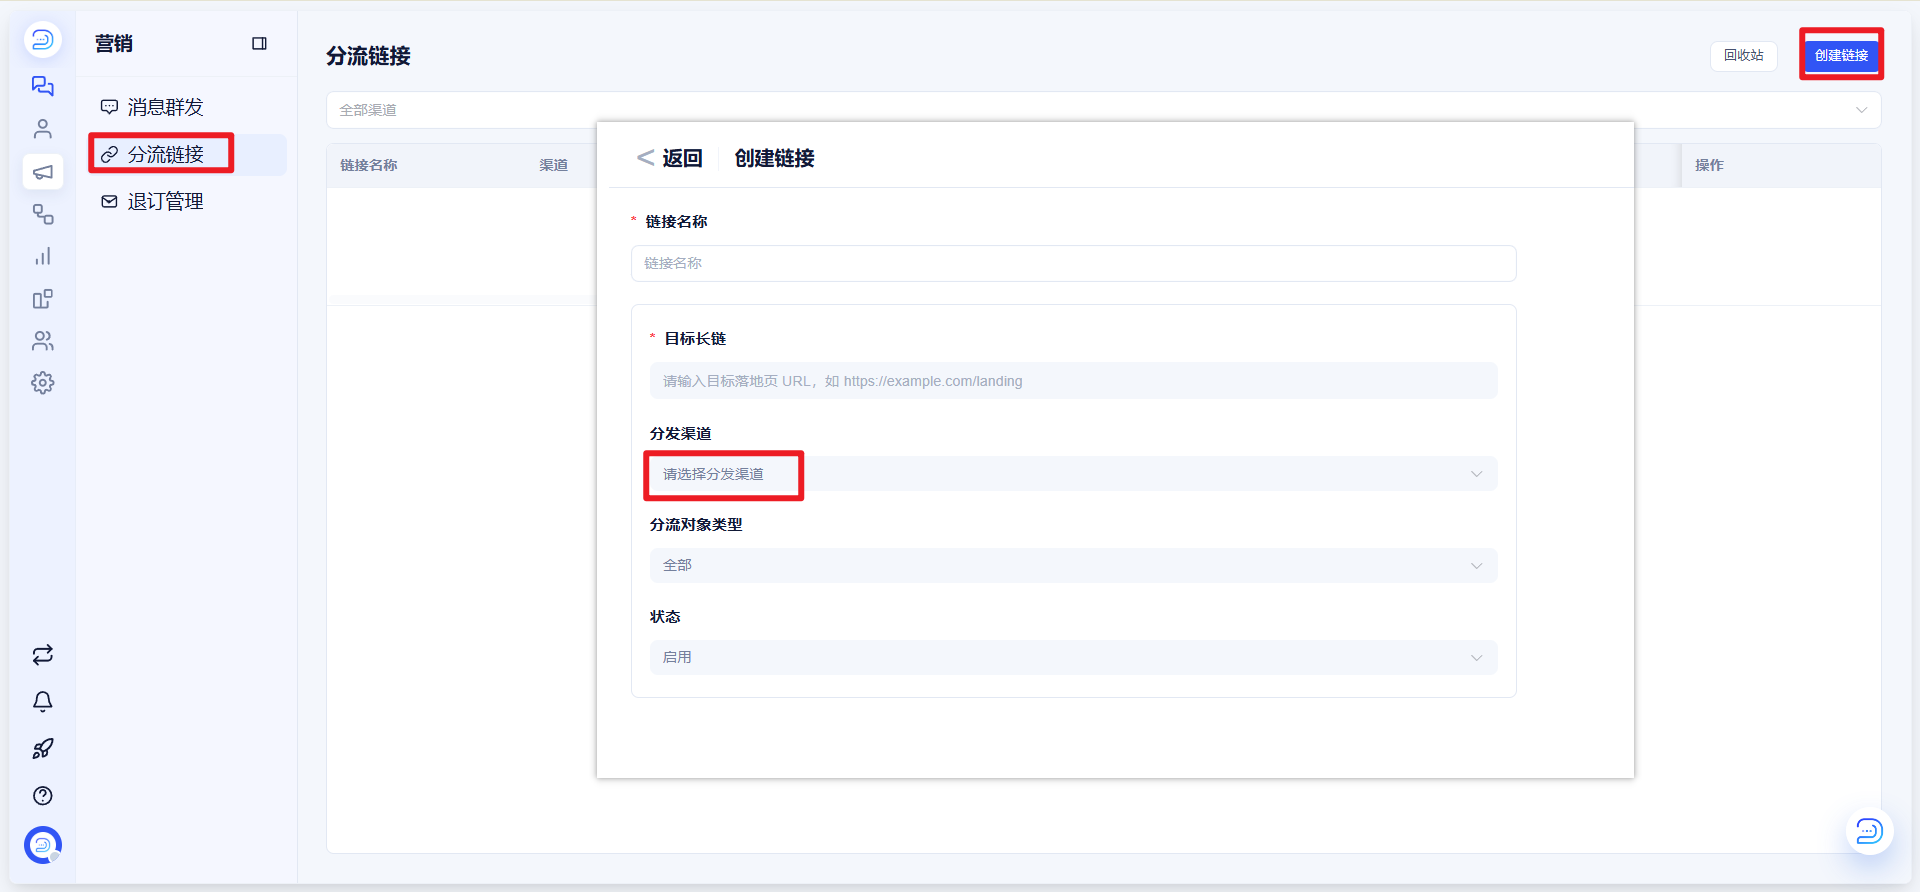Select 分流链接 menu item

tap(187, 154)
